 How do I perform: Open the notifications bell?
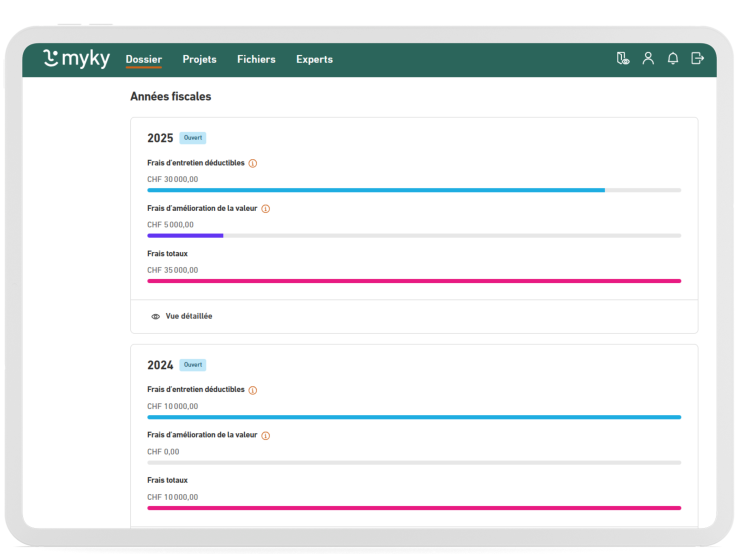click(x=673, y=59)
